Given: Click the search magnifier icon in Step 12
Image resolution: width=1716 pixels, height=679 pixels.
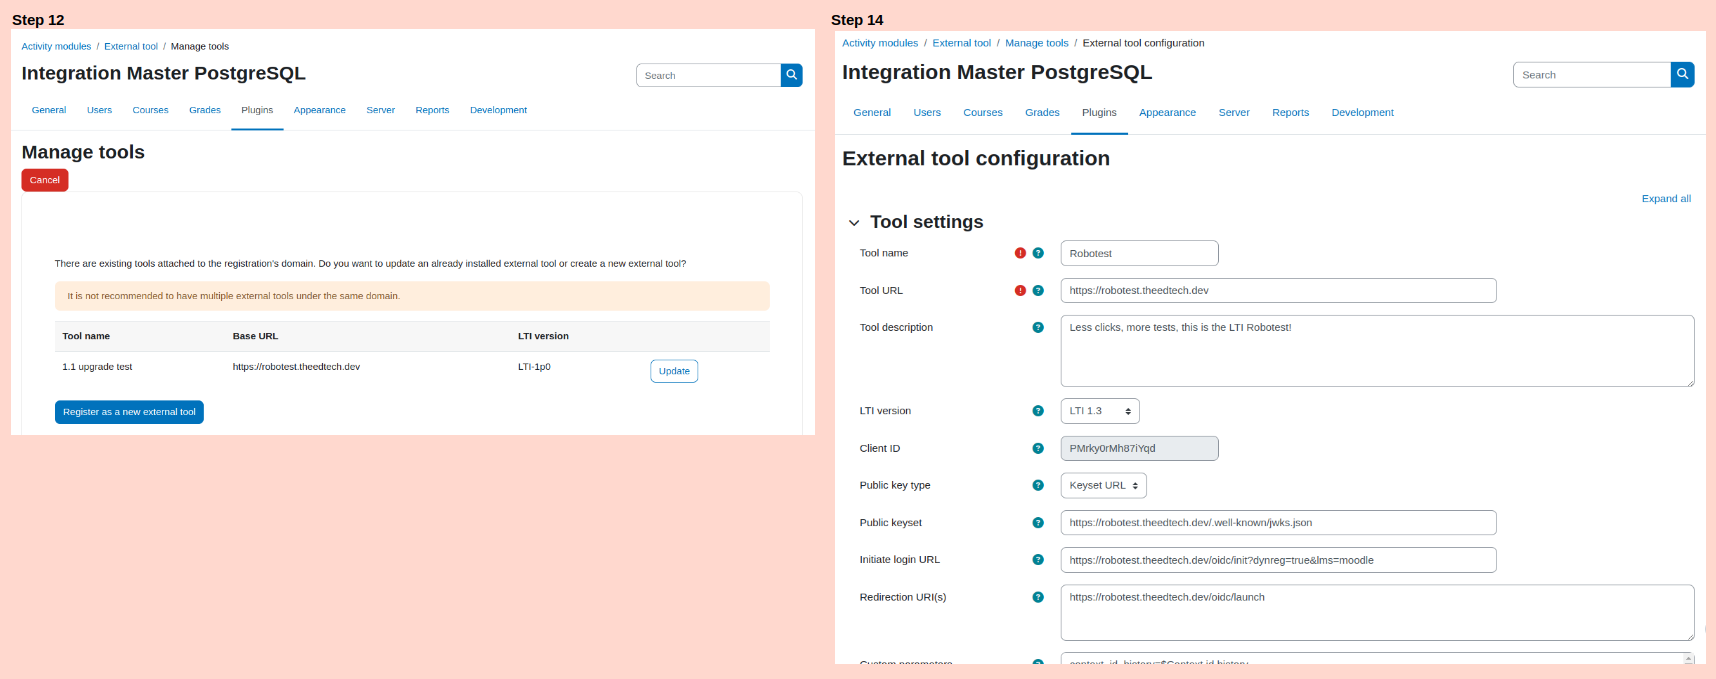Looking at the screenshot, I should pos(791,75).
